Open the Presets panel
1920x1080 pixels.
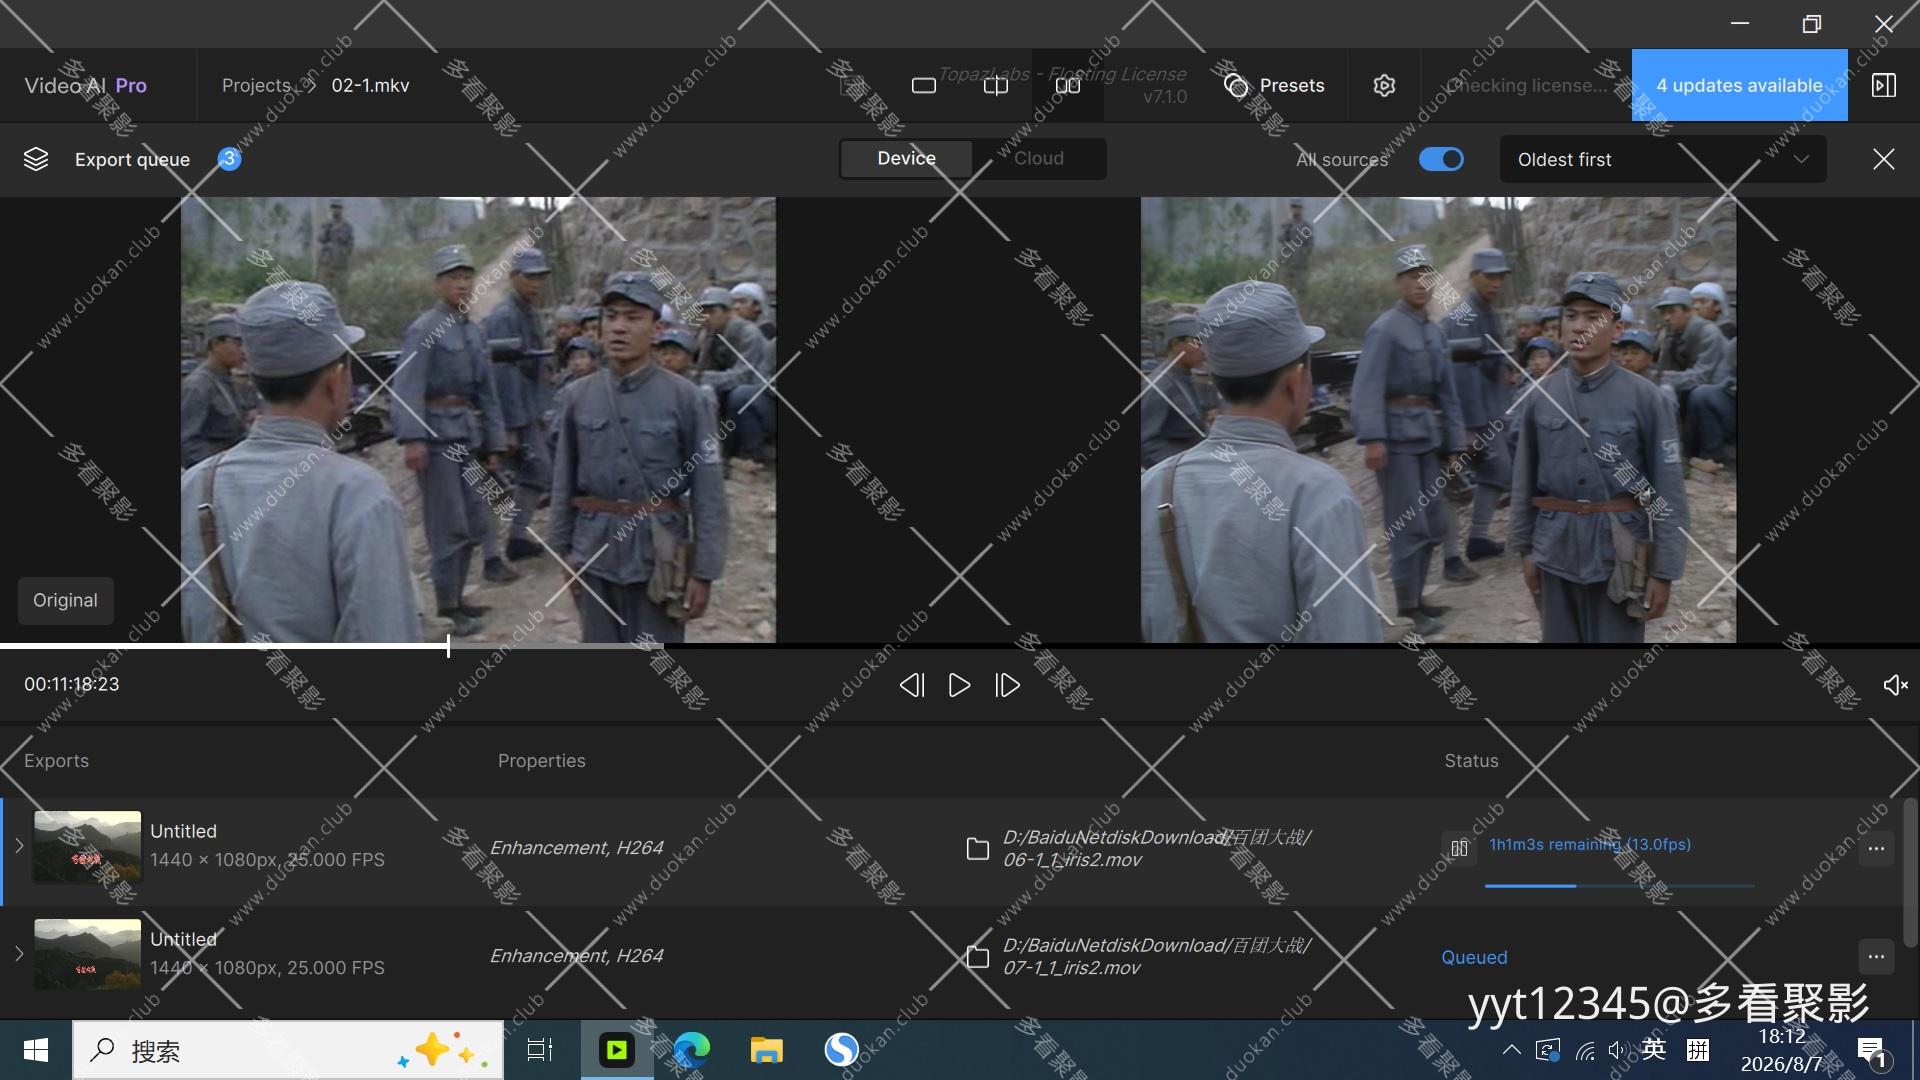coord(1274,86)
